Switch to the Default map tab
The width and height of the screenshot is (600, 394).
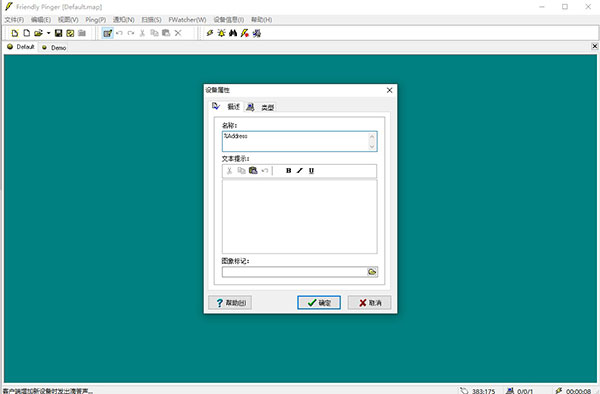click(x=21, y=47)
